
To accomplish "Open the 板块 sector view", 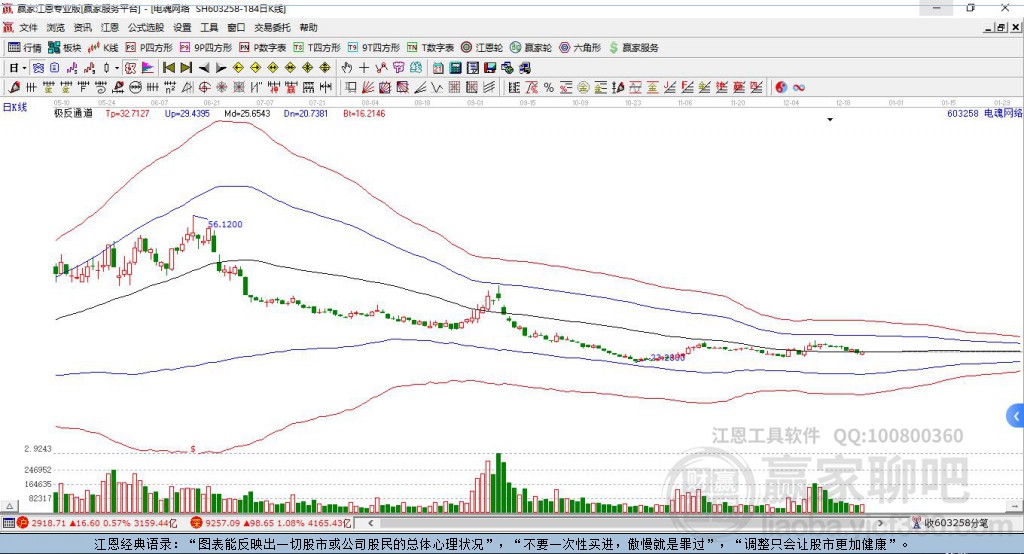I will tap(64, 48).
